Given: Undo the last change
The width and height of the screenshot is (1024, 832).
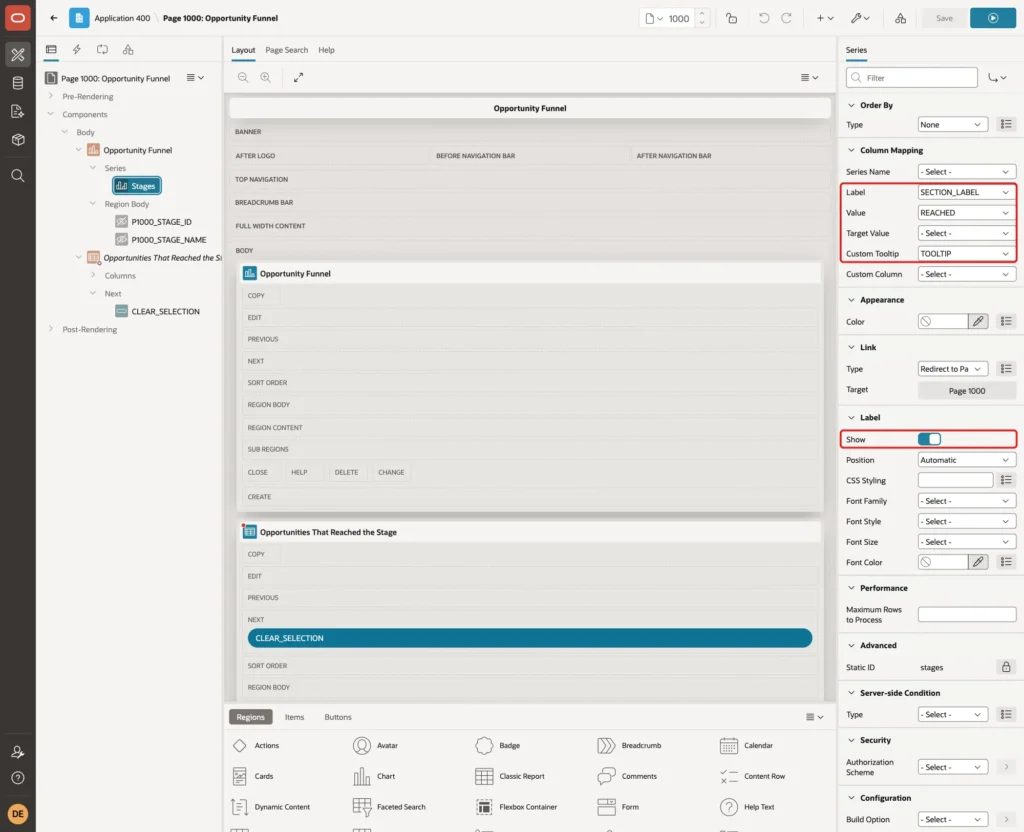Looking at the screenshot, I should tap(763, 18).
